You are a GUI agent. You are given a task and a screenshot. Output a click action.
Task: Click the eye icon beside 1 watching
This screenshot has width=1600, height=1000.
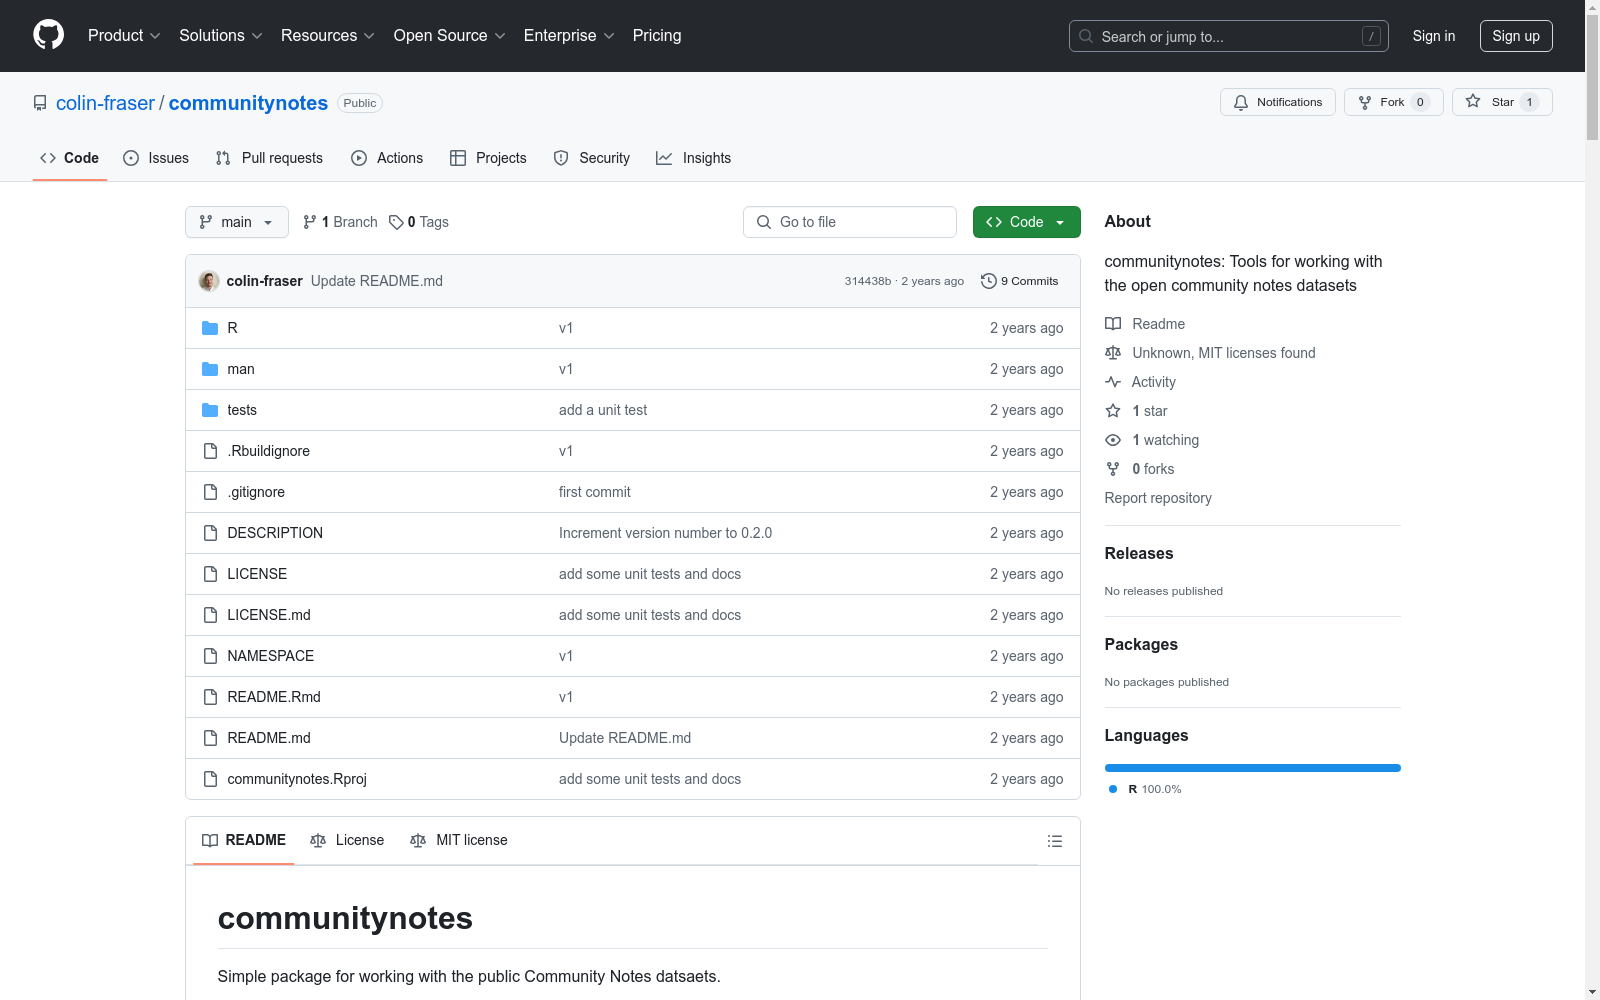coord(1113,440)
